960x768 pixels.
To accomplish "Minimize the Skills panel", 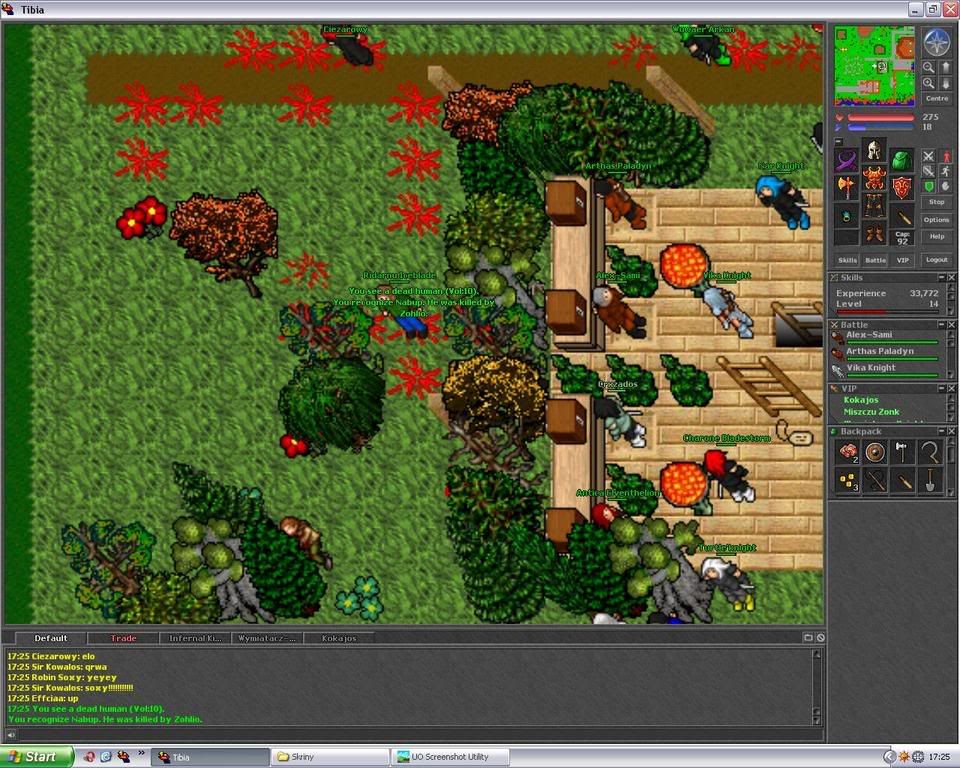I will click(942, 277).
